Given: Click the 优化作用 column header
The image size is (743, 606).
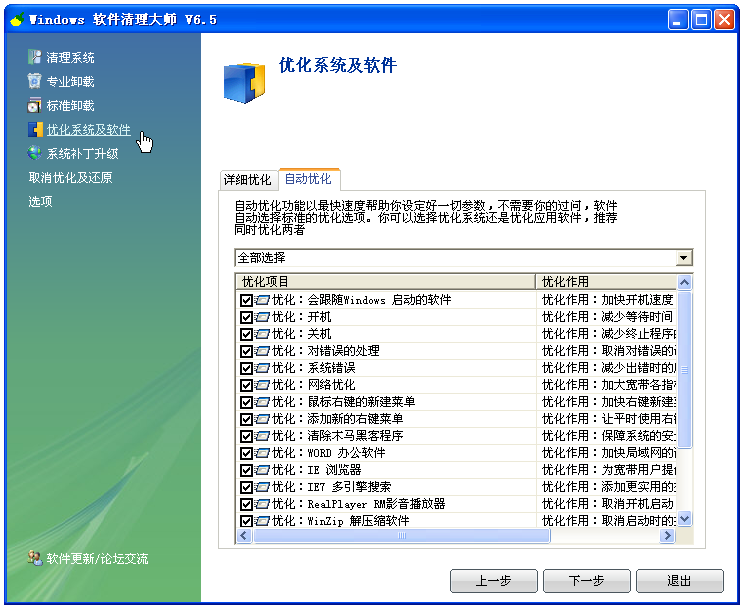Looking at the screenshot, I should [x=607, y=282].
